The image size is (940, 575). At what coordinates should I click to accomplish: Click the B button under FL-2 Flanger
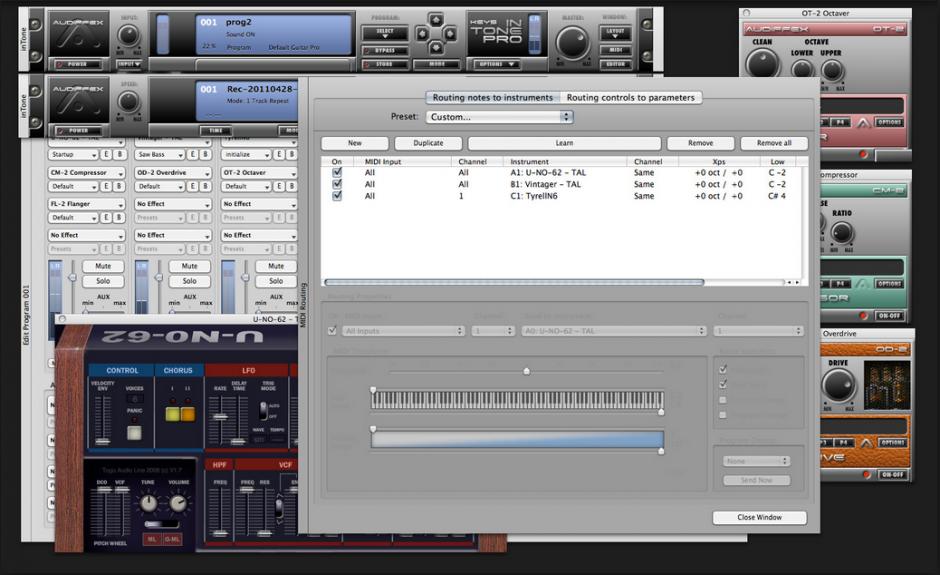[119, 218]
